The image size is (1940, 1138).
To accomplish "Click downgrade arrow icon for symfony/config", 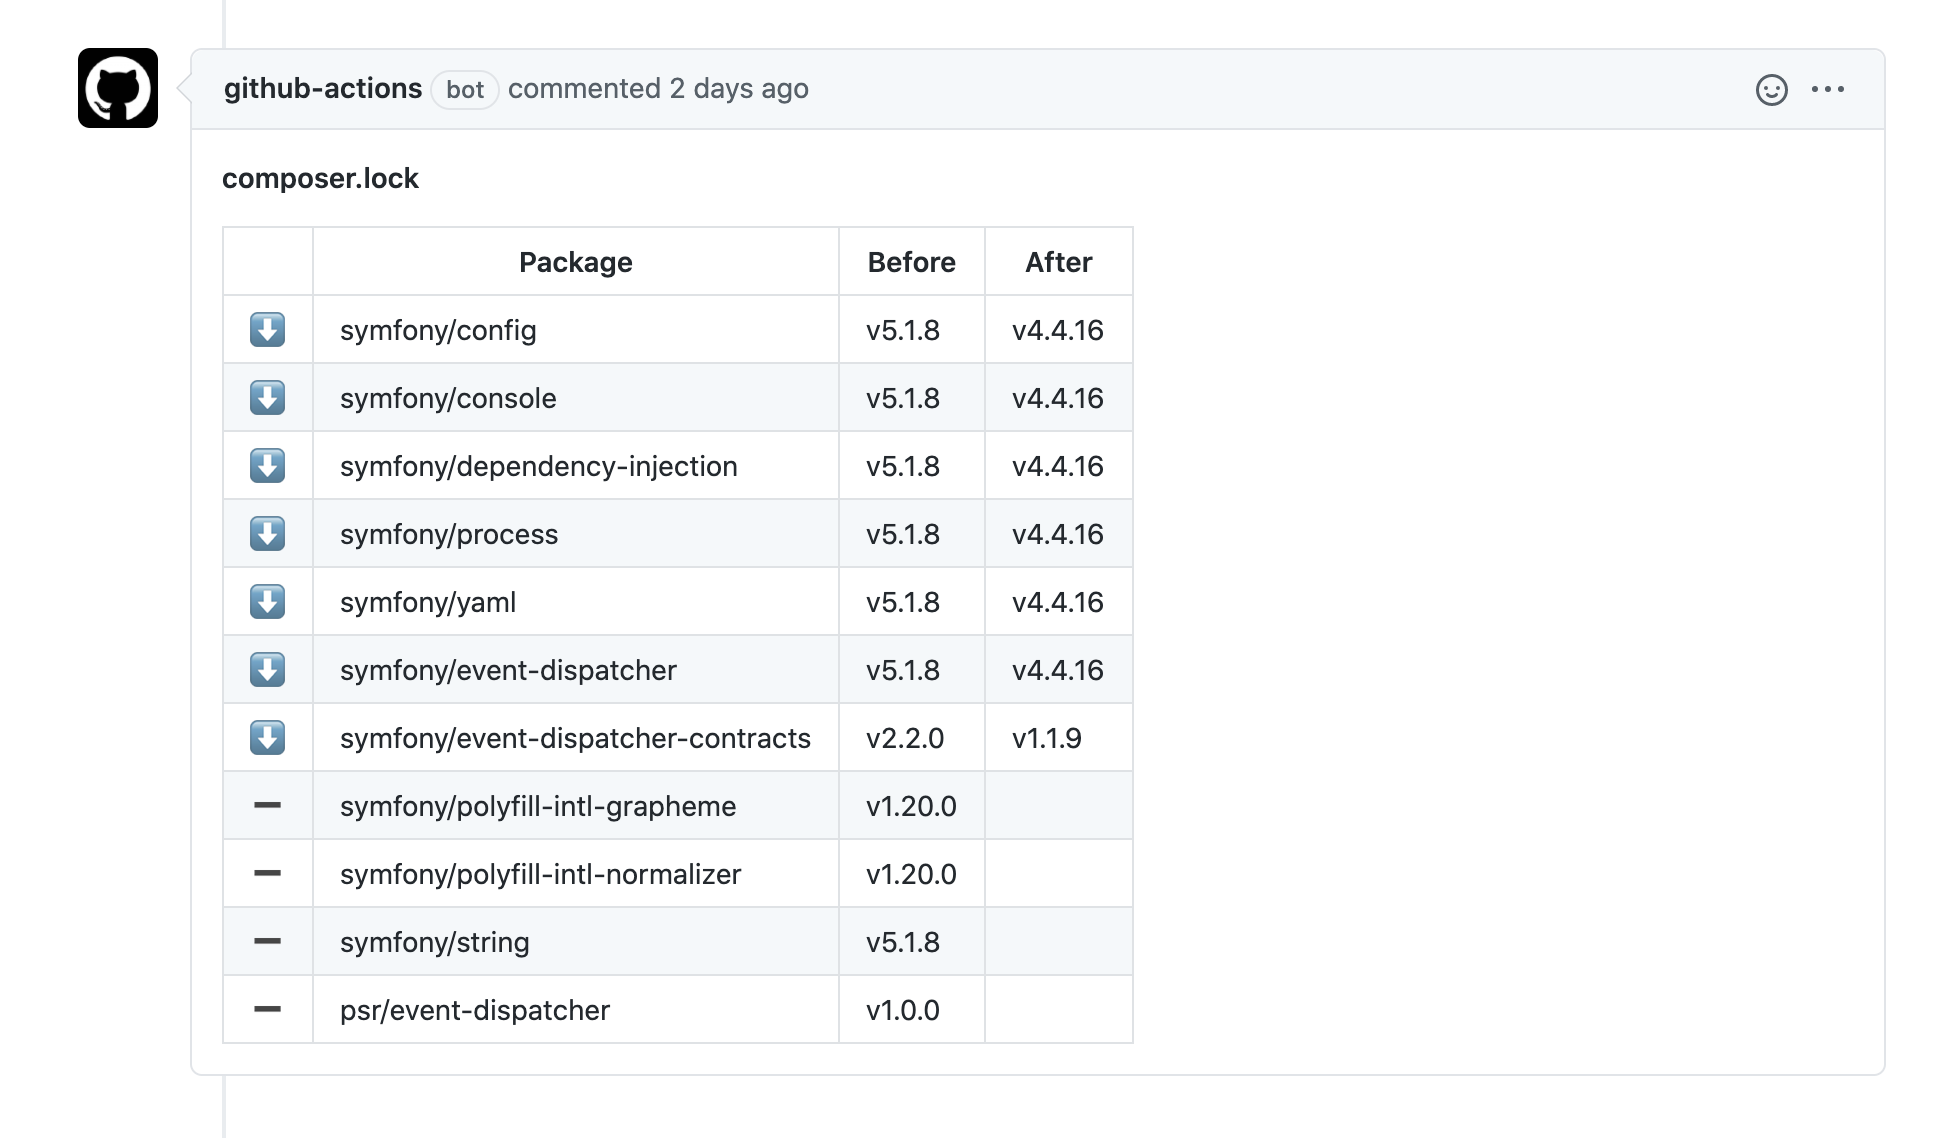I will coord(267,330).
